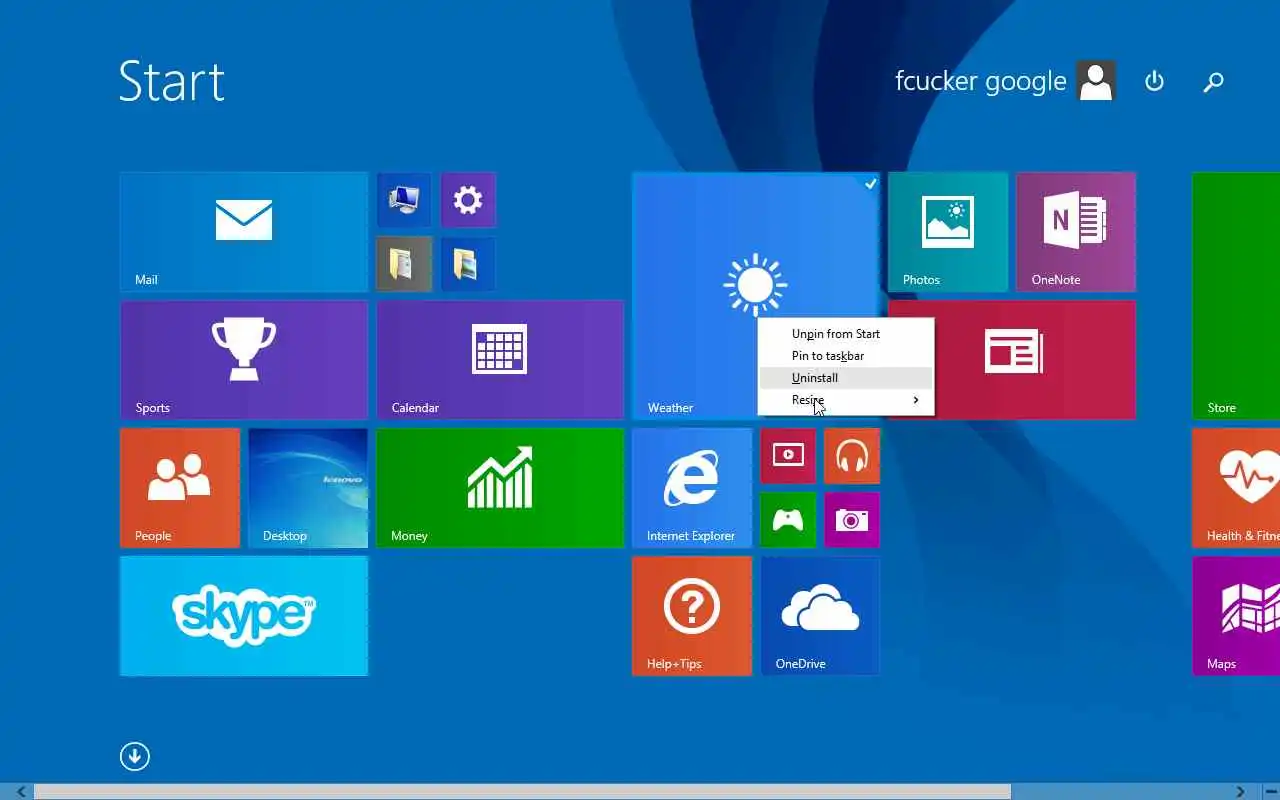Uncheck the Weather tile selection checkmark
Image resolution: width=1280 pixels, height=800 pixels.
870,184
